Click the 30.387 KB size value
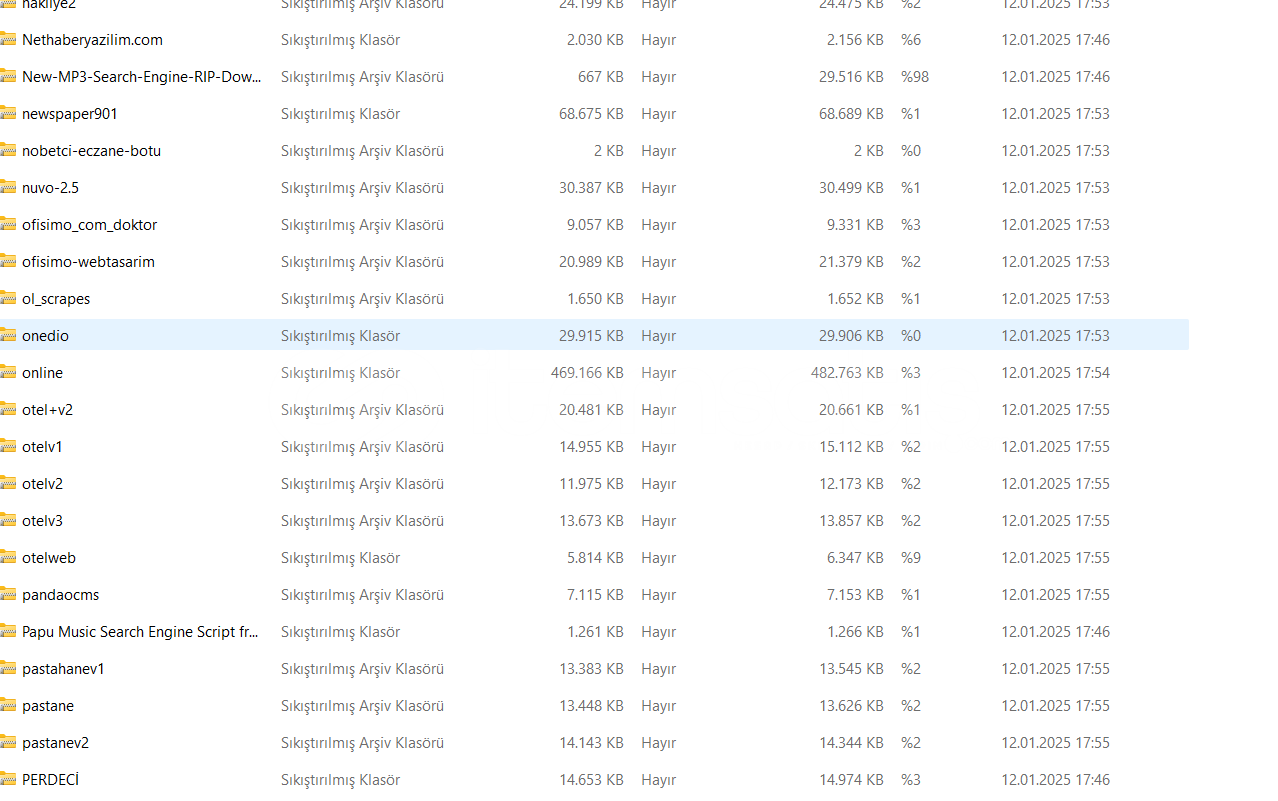Viewport: 1278px width, 801px height. click(x=591, y=188)
